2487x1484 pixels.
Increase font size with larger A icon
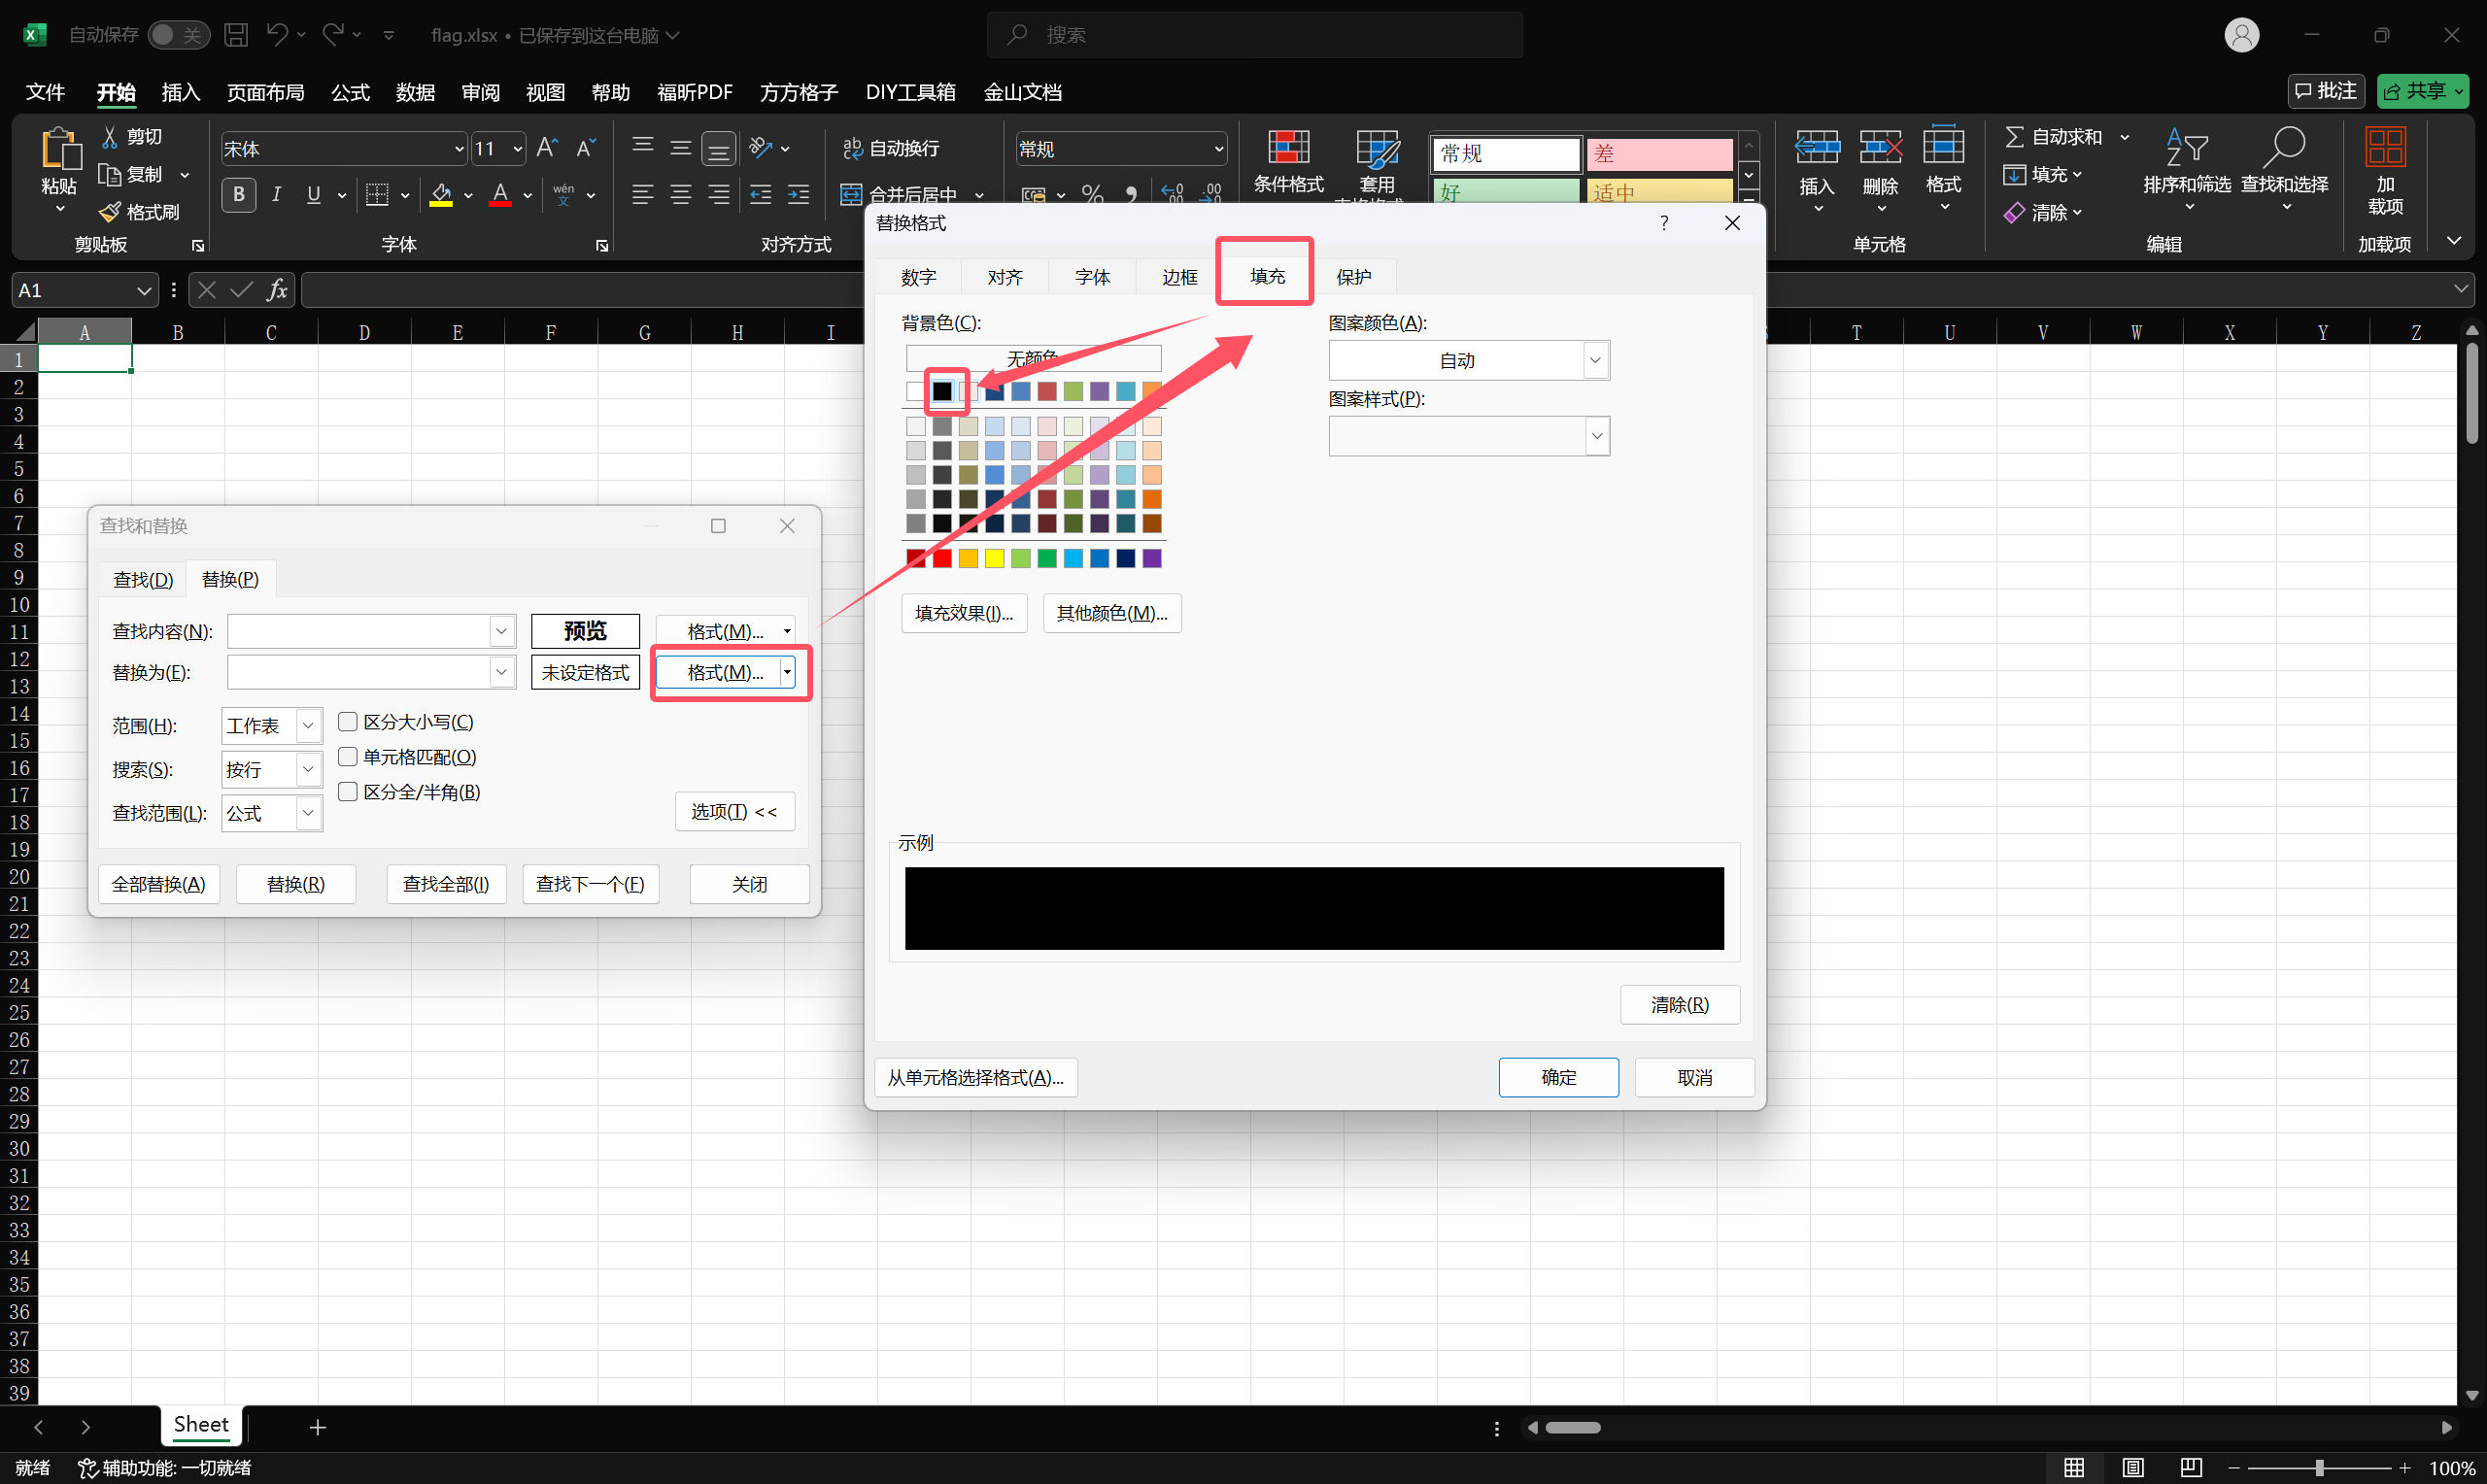(x=547, y=148)
